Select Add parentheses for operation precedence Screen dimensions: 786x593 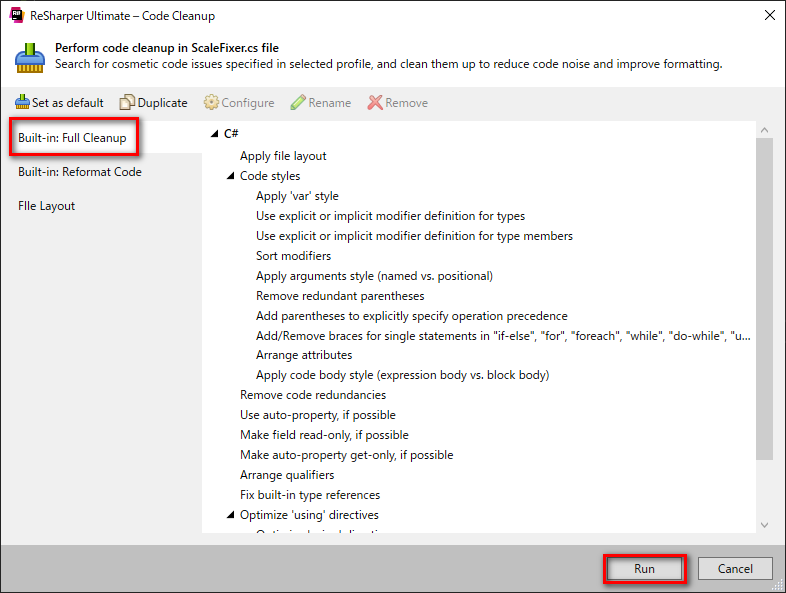[x=412, y=316]
